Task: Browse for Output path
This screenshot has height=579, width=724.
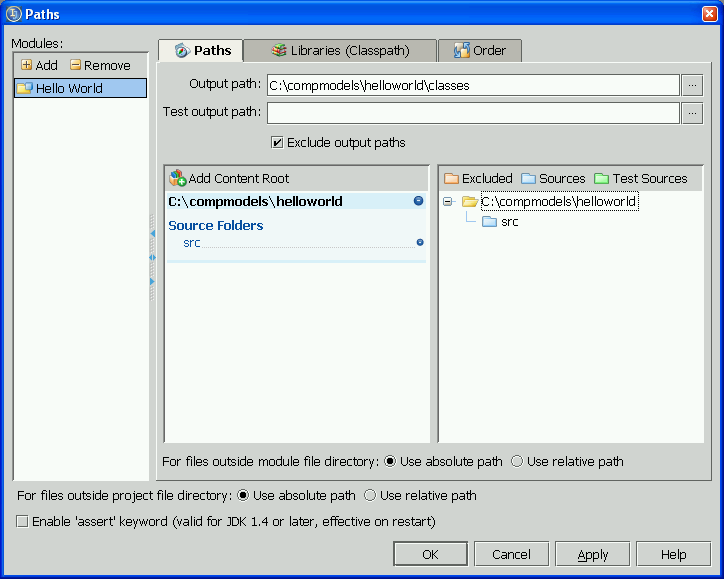Action: [692, 85]
